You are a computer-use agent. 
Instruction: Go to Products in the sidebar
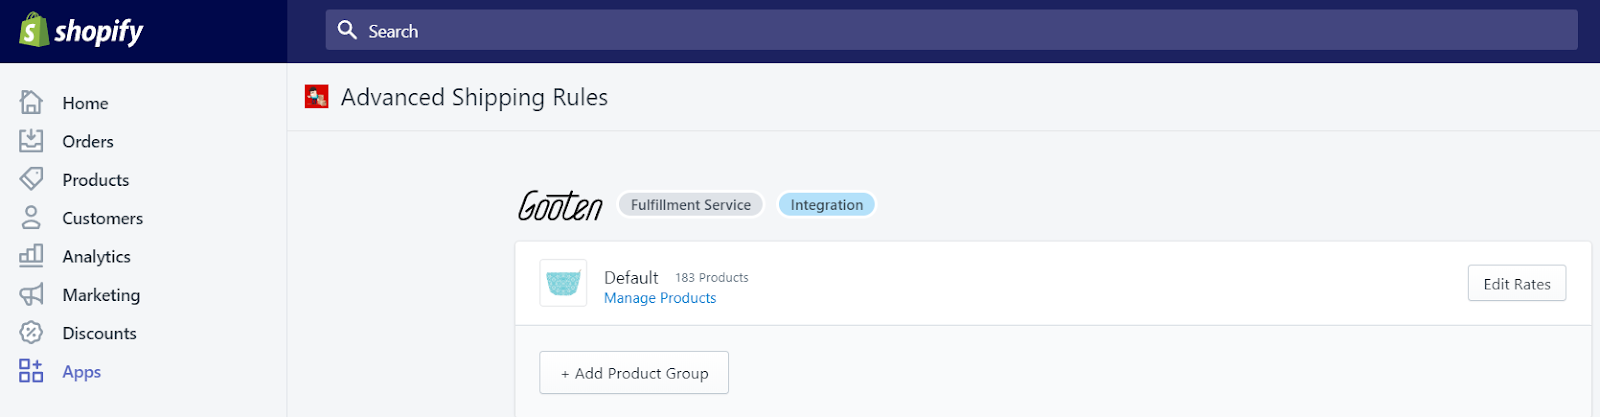point(96,180)
